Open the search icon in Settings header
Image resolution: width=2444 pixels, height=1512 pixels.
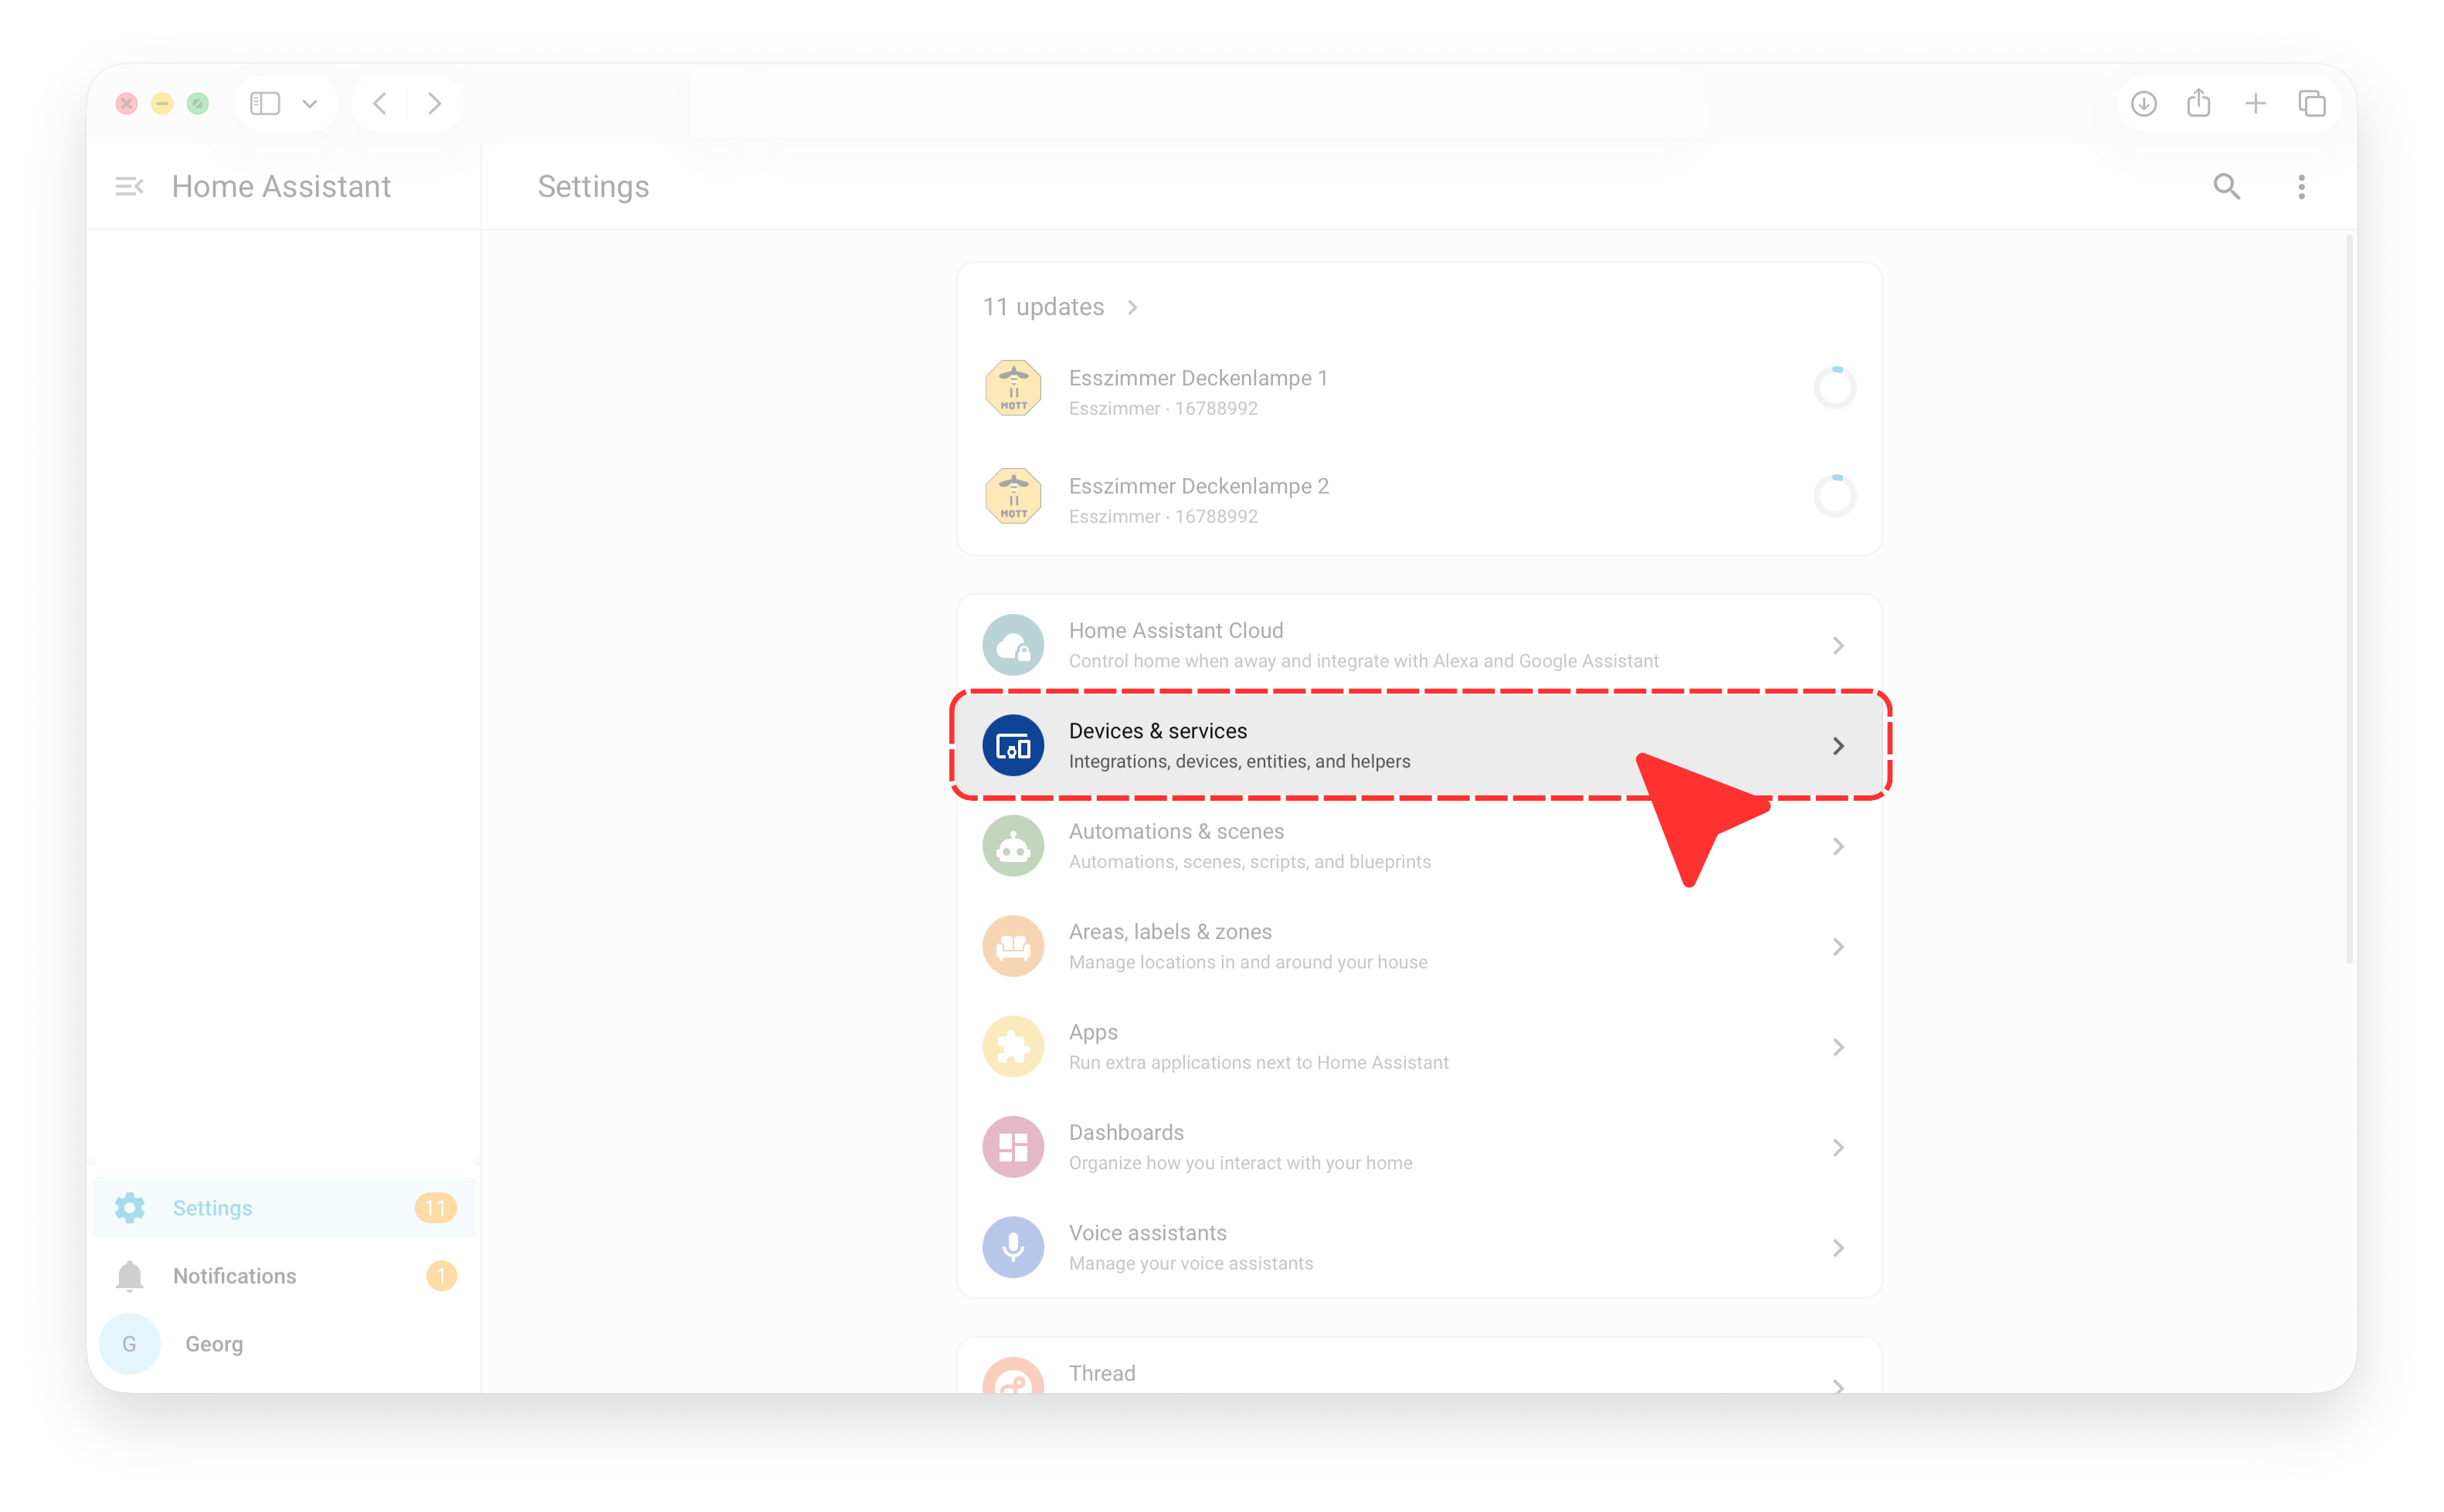(2226, 186)
